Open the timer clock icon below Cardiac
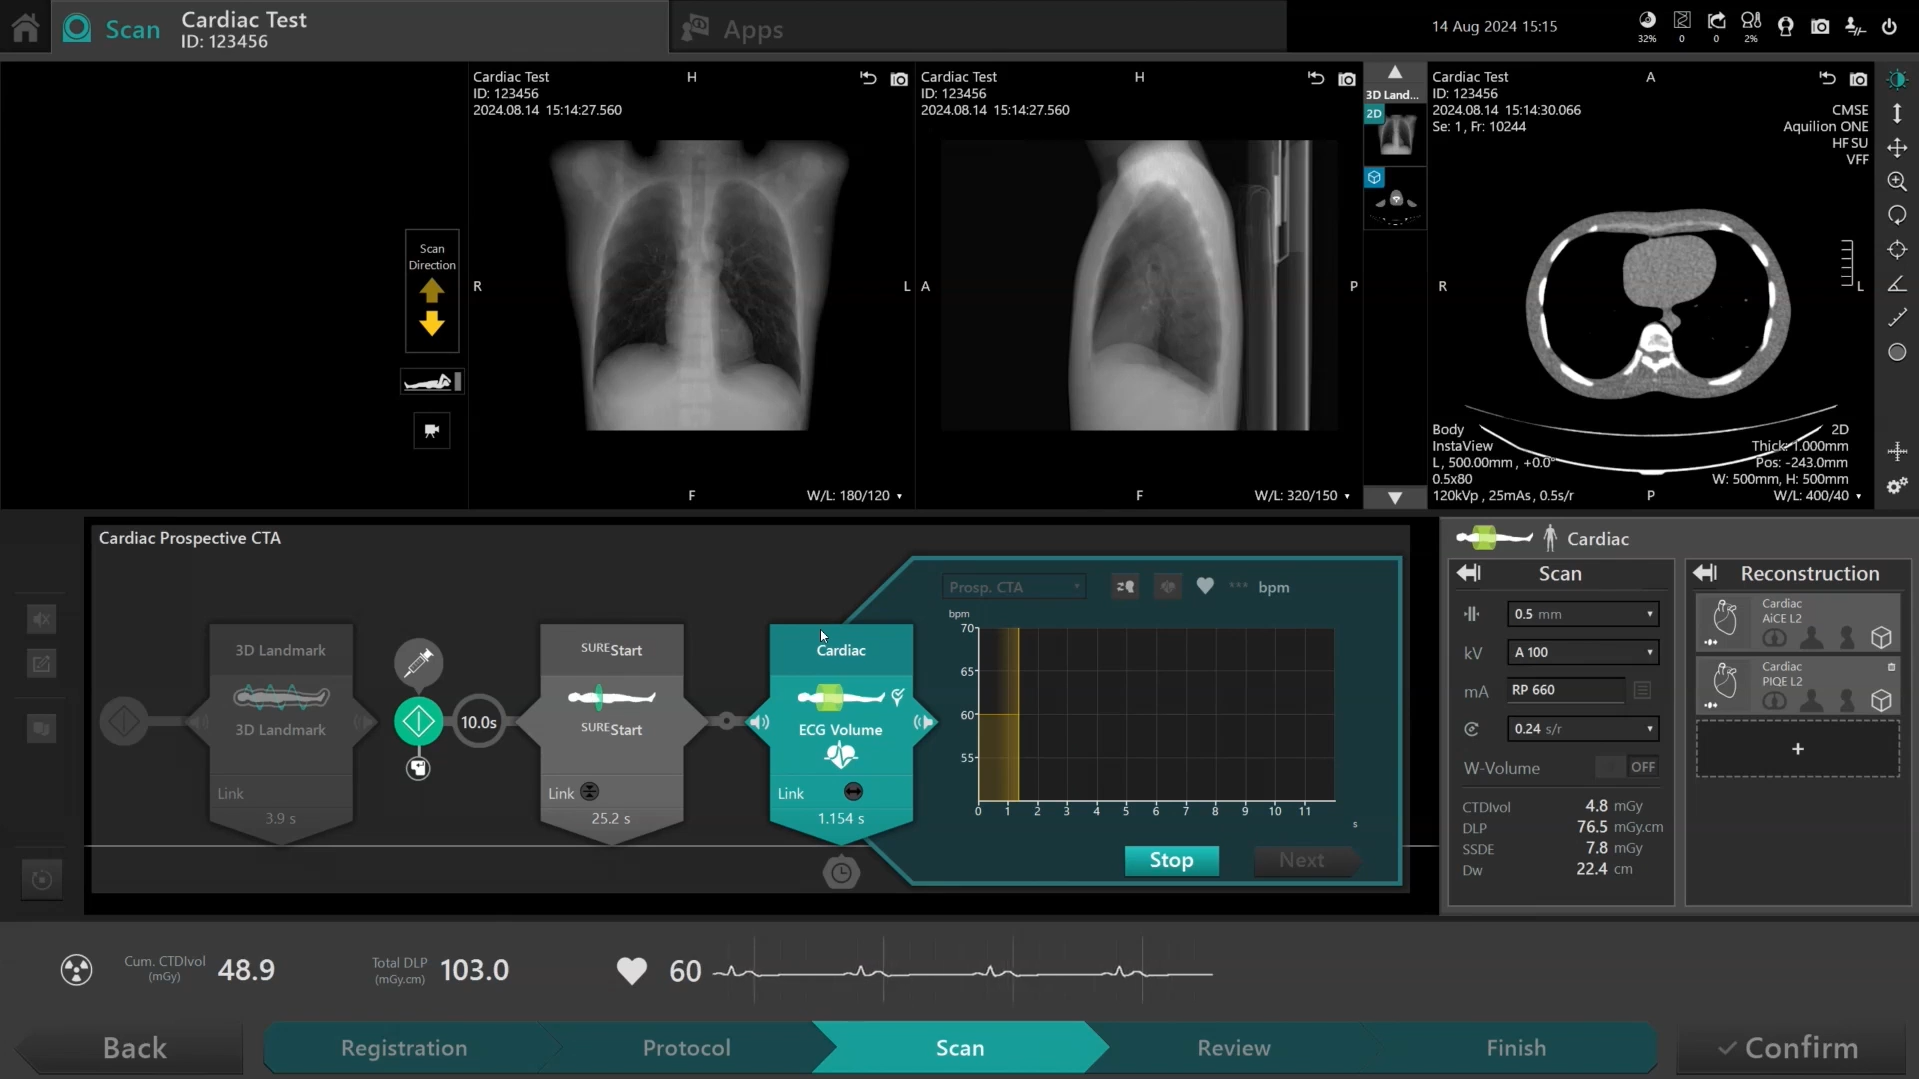Viewport: 1919px width, 1079px height. [841, 873]
